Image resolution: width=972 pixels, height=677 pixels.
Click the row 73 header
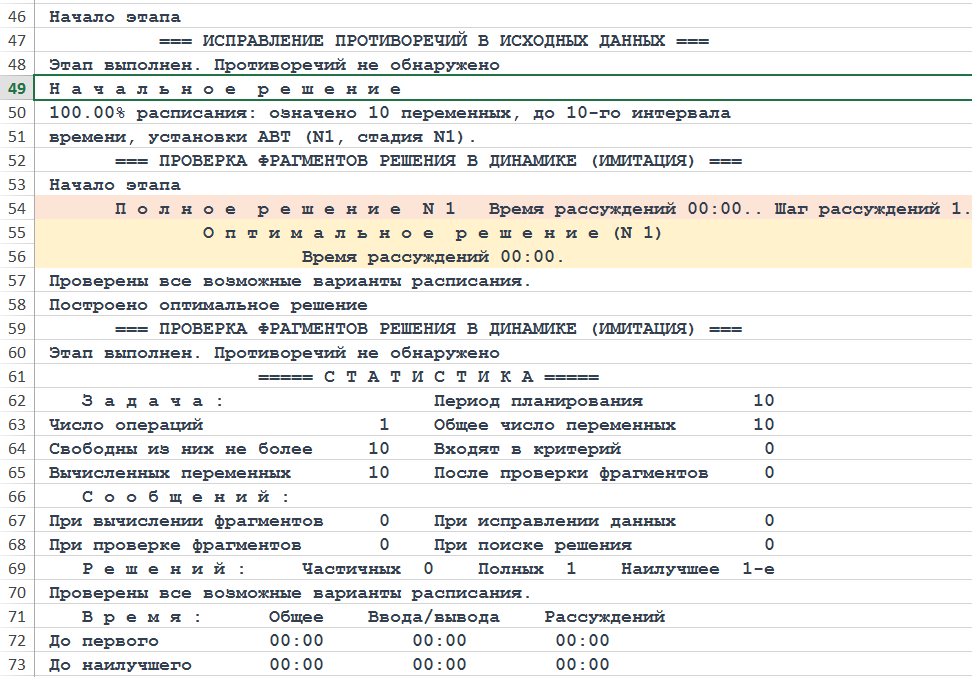coord(17,665)
